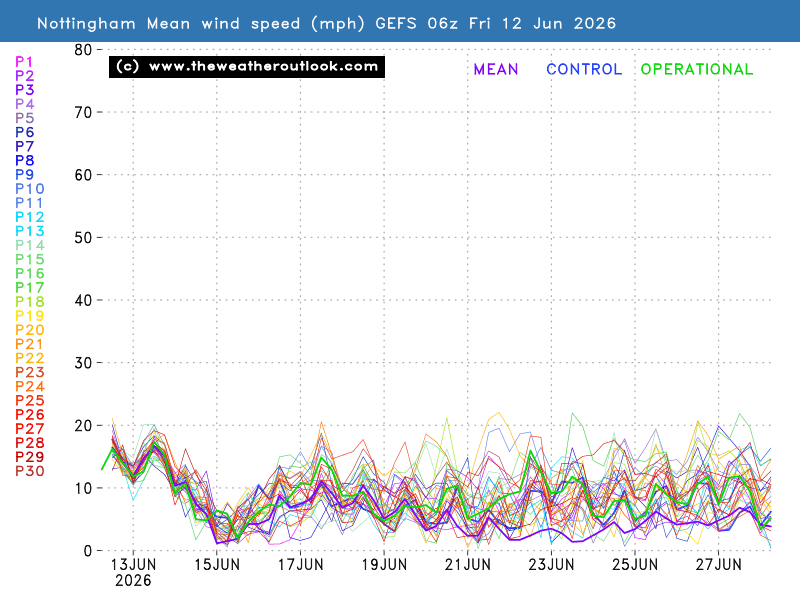This screenshot has height=600, width=800.
Task: Click the P4 legend label
Action: [24, 104]
